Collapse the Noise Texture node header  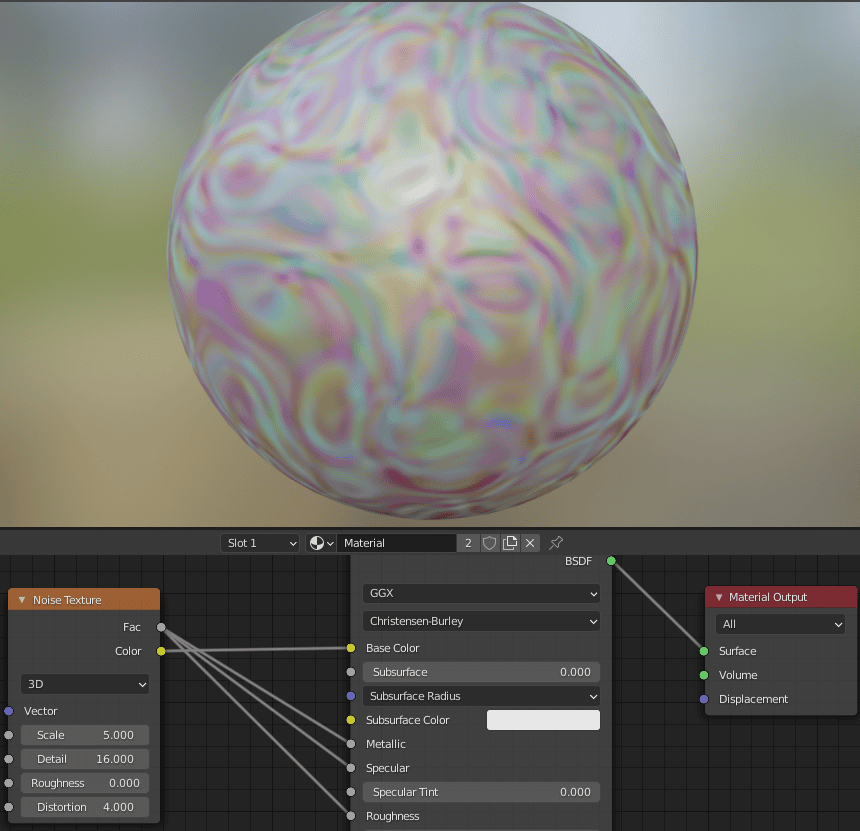(22, 599)
